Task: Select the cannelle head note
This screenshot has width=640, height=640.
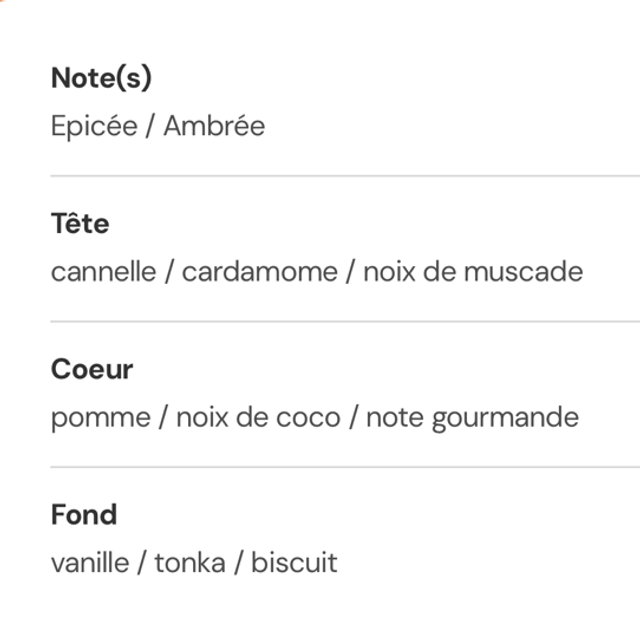Action: click(103, 271)
